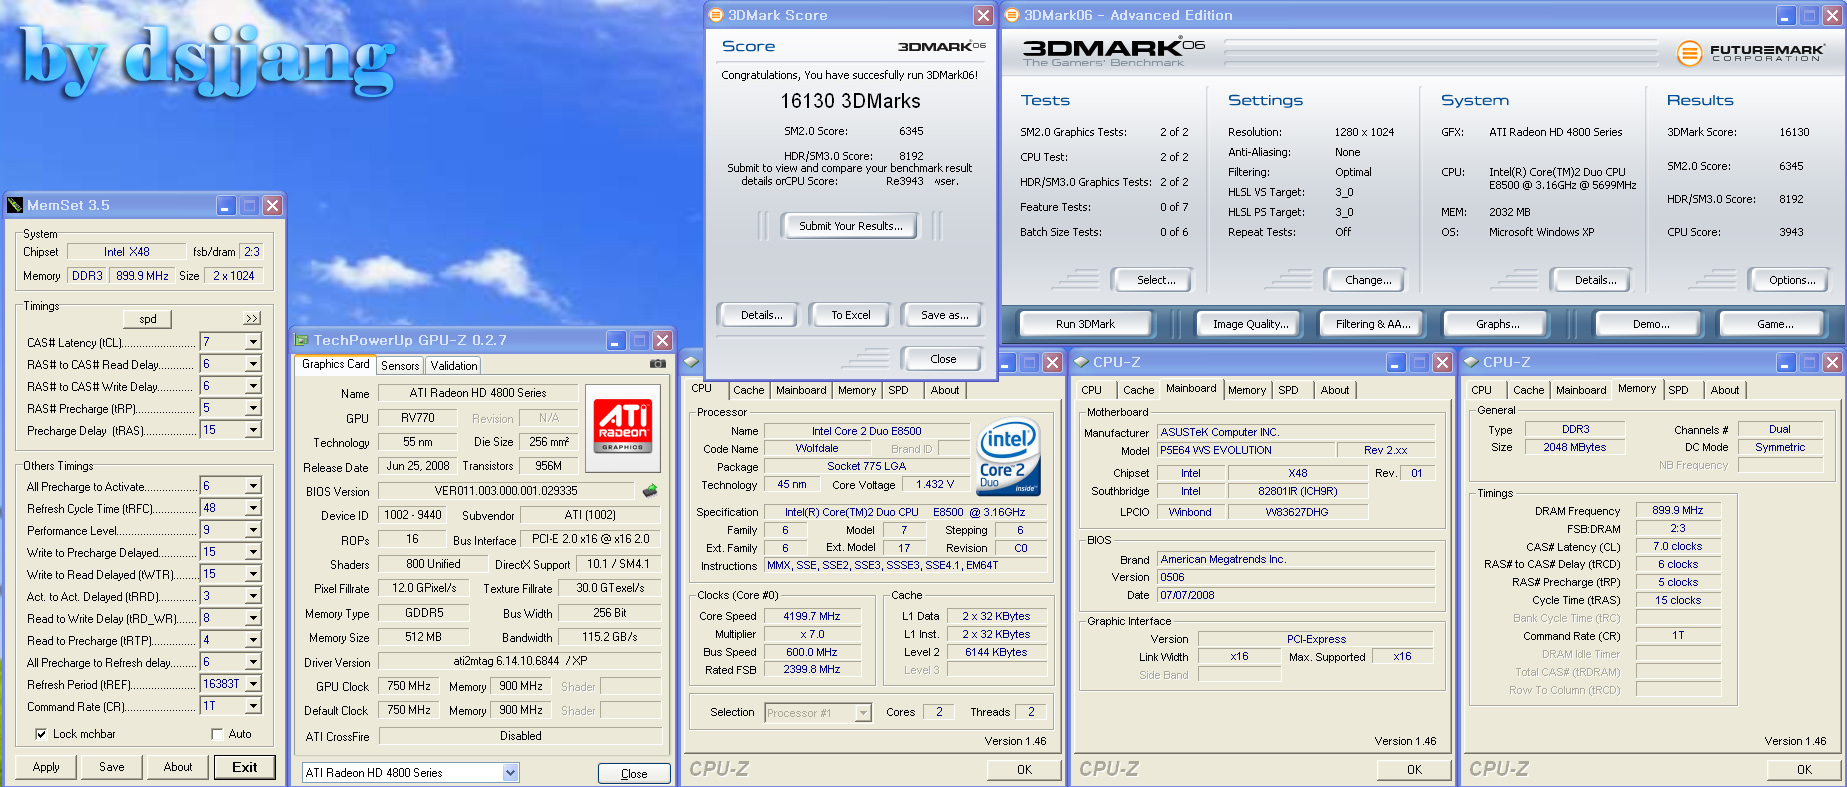Click the Game... button in 3DMark06
1847x787 pixels.
pos(1774,324)
